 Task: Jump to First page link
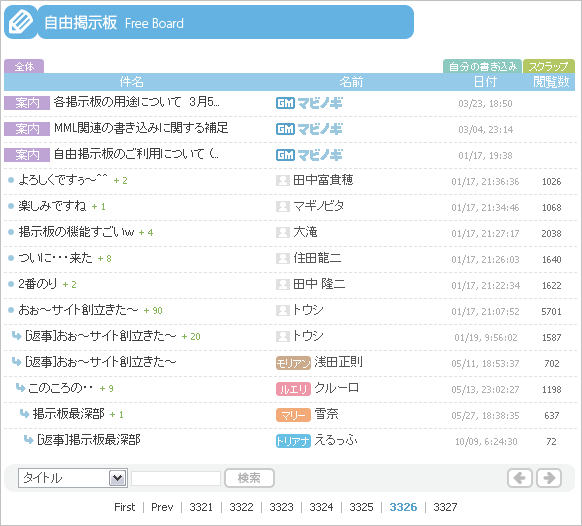click(x=125, y=507)
